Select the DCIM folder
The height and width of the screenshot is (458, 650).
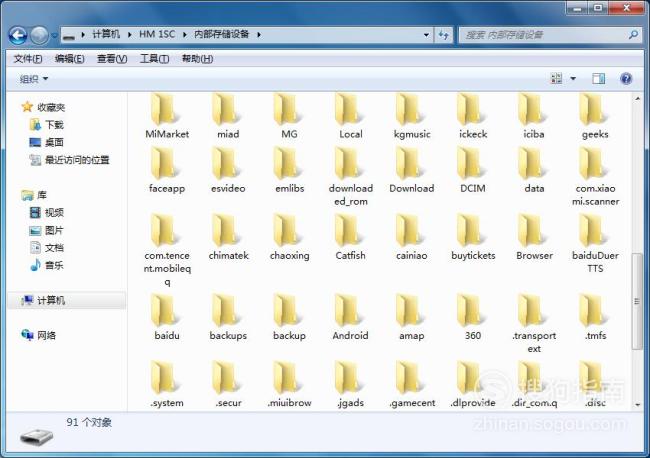473,171
